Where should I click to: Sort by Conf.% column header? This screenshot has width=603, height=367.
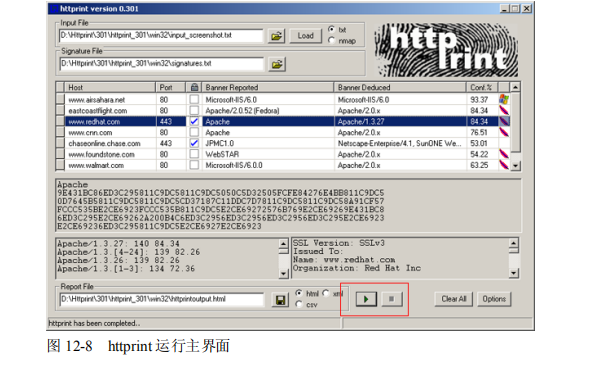tap(482, 87)
